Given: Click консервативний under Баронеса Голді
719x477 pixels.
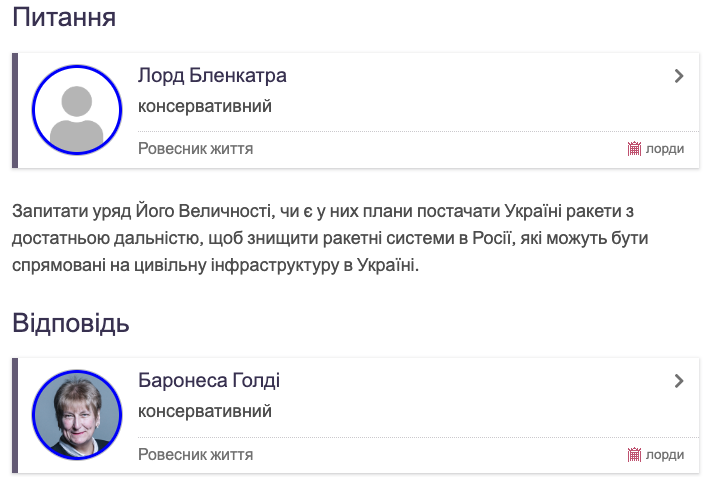Looking at the screenshot, I should coord(205,411).
